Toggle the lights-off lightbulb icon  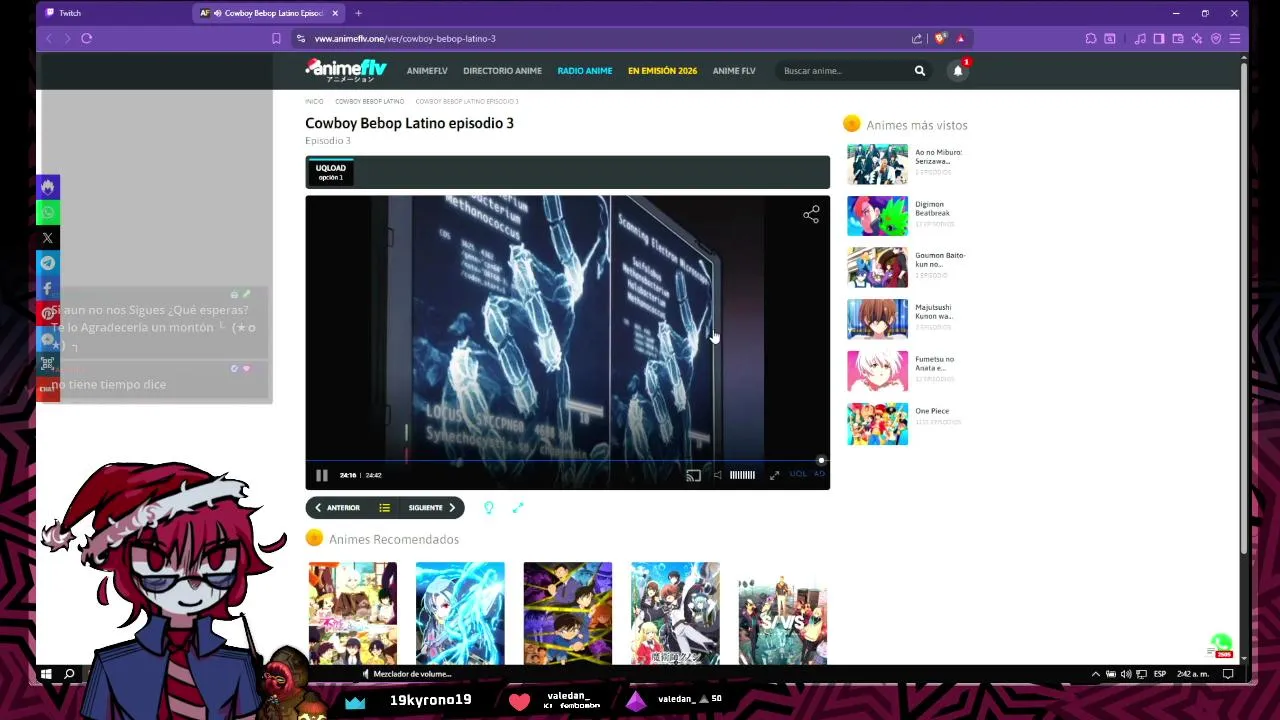pyautogui.click(x=489, y=508)
